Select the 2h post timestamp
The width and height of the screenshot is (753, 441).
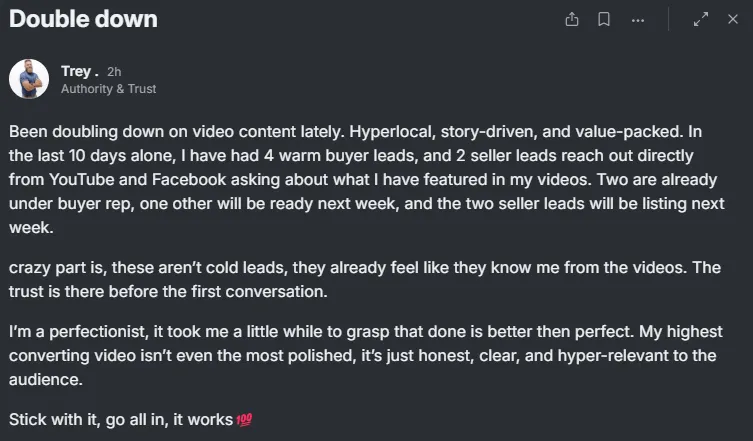(114, 72)
